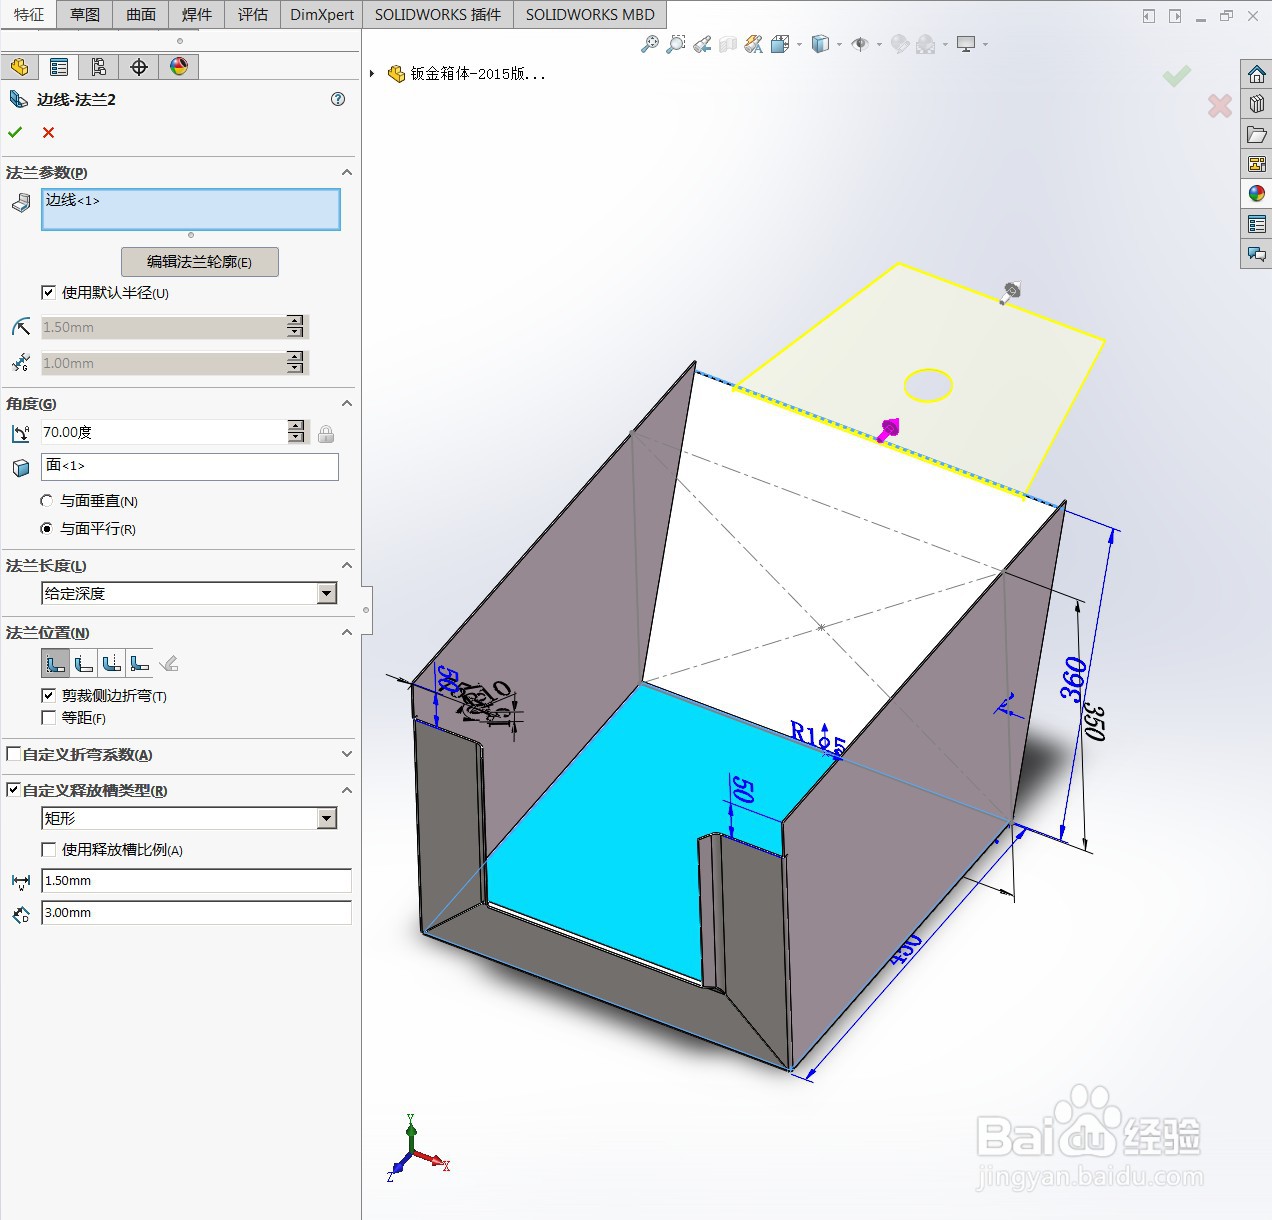Switch to SOLIDWORKS 插件 tab
Screen dimensions: 1272x1220
point(438,14)
